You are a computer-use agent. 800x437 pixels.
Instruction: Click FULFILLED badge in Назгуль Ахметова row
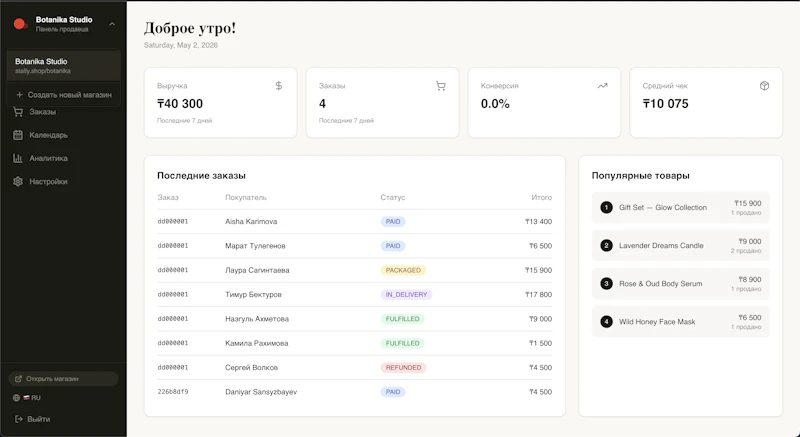pyautogui.click(x=402, y=319)
